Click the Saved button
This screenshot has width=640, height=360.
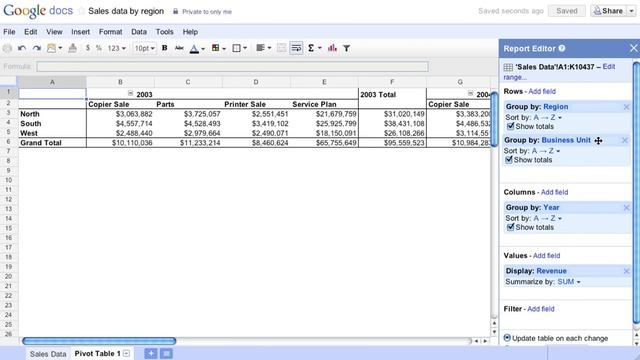567,11
